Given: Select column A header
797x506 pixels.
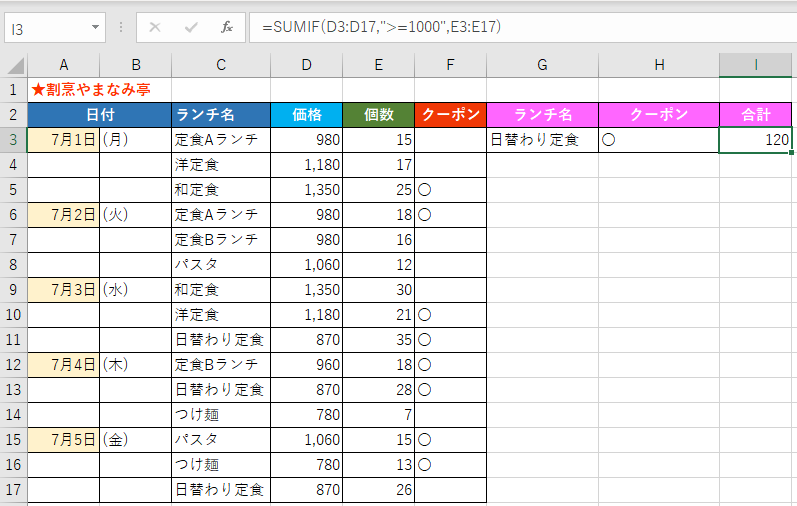Looking at the screenshot, I should pyautogui.click(x=64, y=65).
